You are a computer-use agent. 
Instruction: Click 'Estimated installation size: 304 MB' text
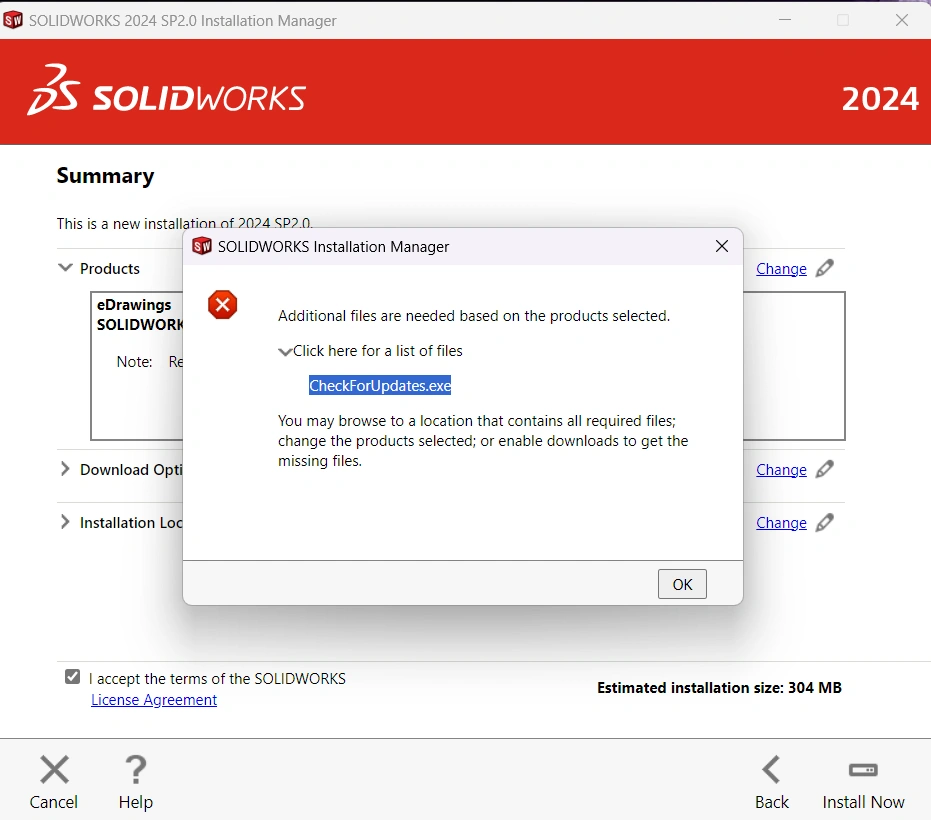coord(720,688)
